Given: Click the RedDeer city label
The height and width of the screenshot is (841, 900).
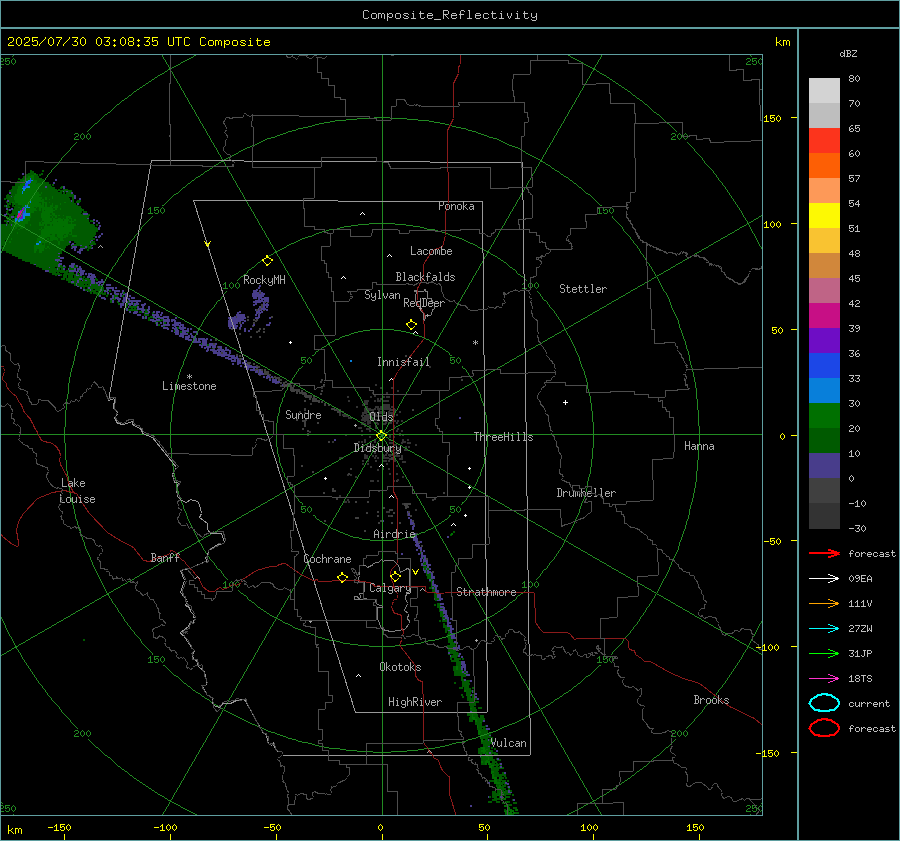Looking at the screenshot, I should (424, 303).
